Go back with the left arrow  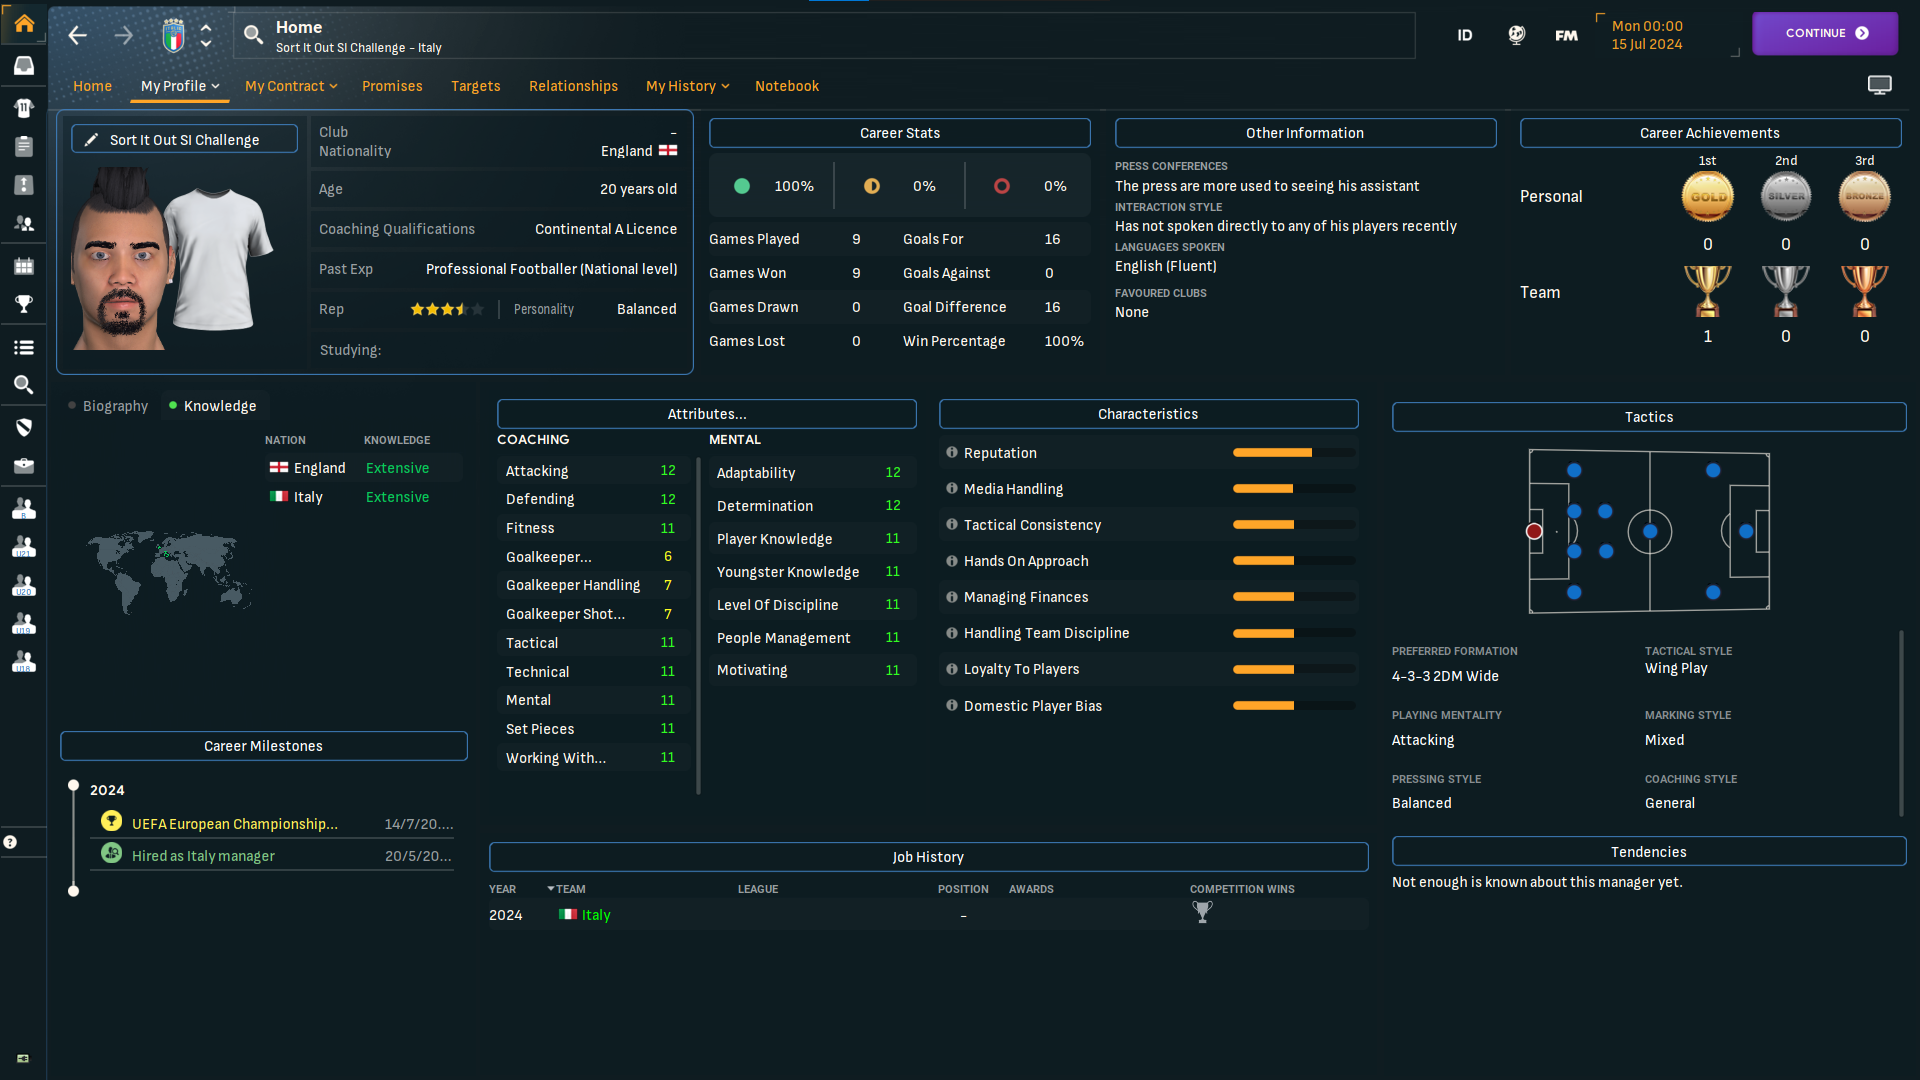click(x=77, y=36)
